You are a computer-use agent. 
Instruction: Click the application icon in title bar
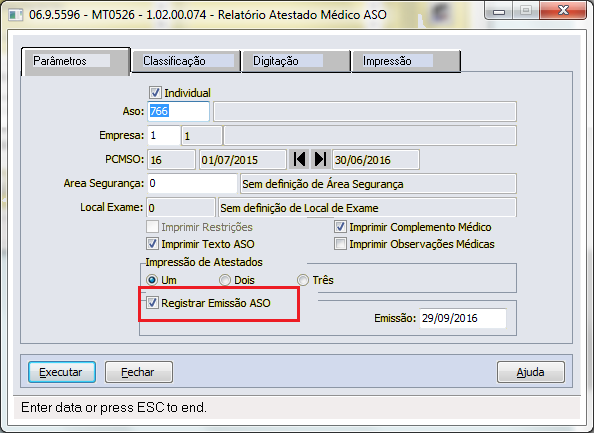tap(16, 15)
